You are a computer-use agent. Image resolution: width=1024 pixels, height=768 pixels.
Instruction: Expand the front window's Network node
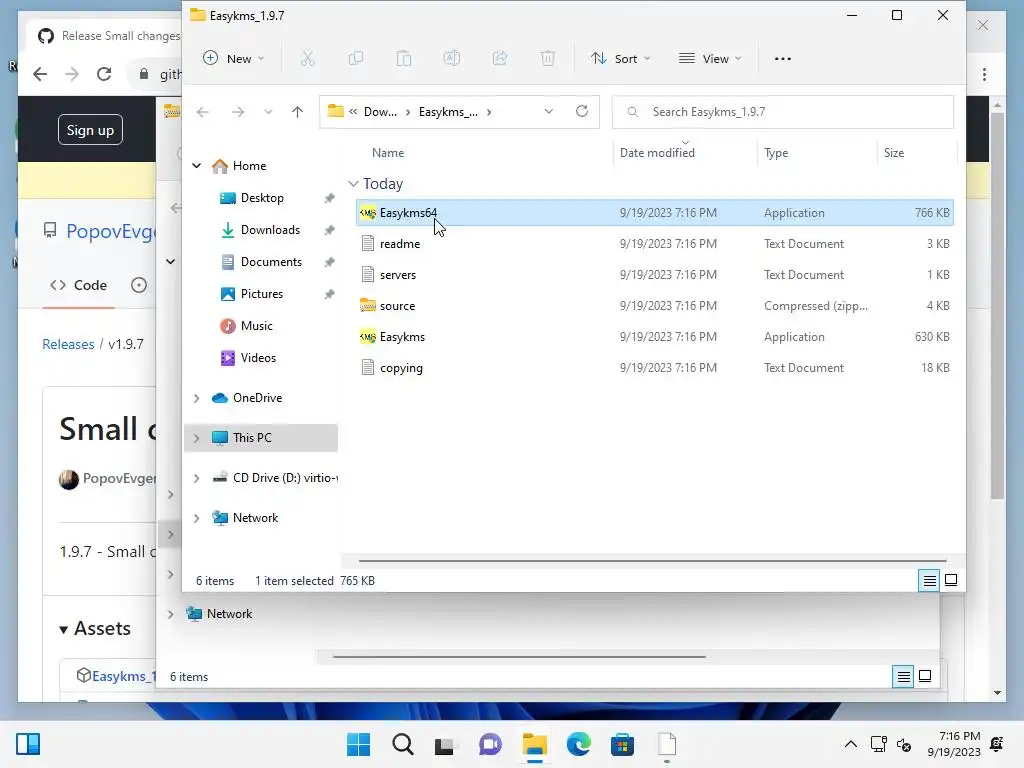(197, 518)
